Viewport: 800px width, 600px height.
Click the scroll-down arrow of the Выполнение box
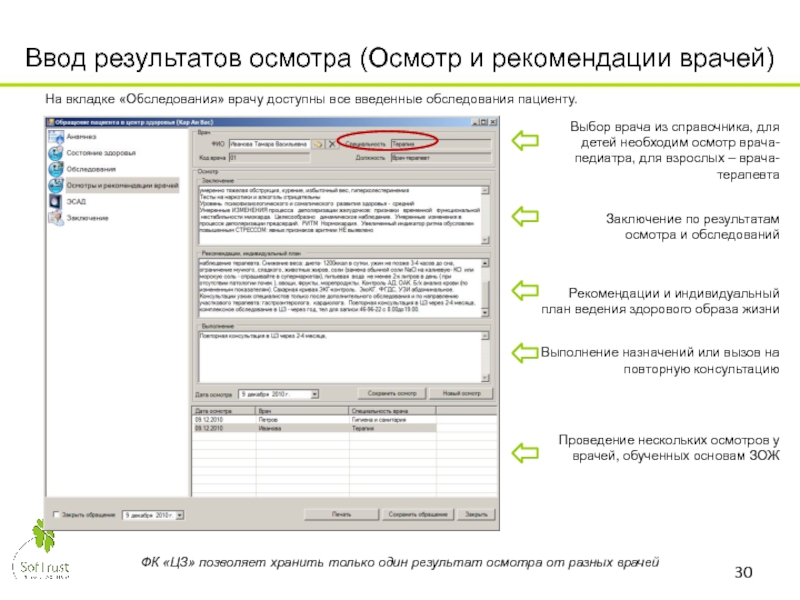pos(485,378)
